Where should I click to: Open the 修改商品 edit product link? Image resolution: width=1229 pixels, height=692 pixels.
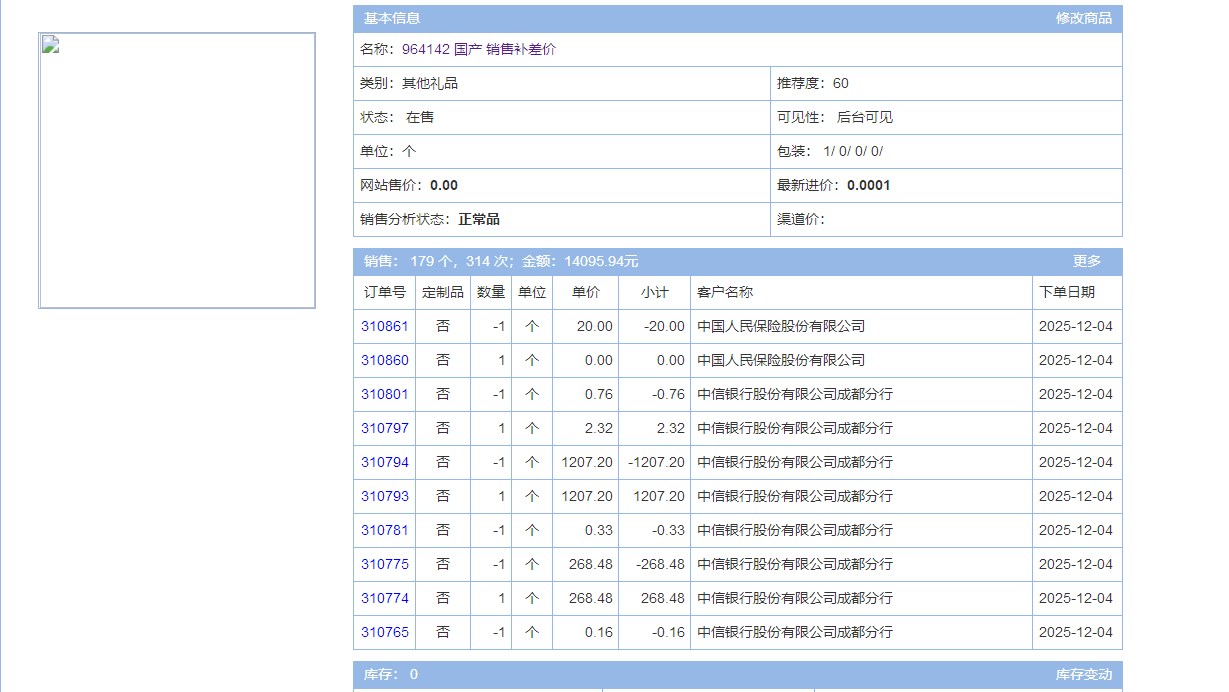(1083, 18)
